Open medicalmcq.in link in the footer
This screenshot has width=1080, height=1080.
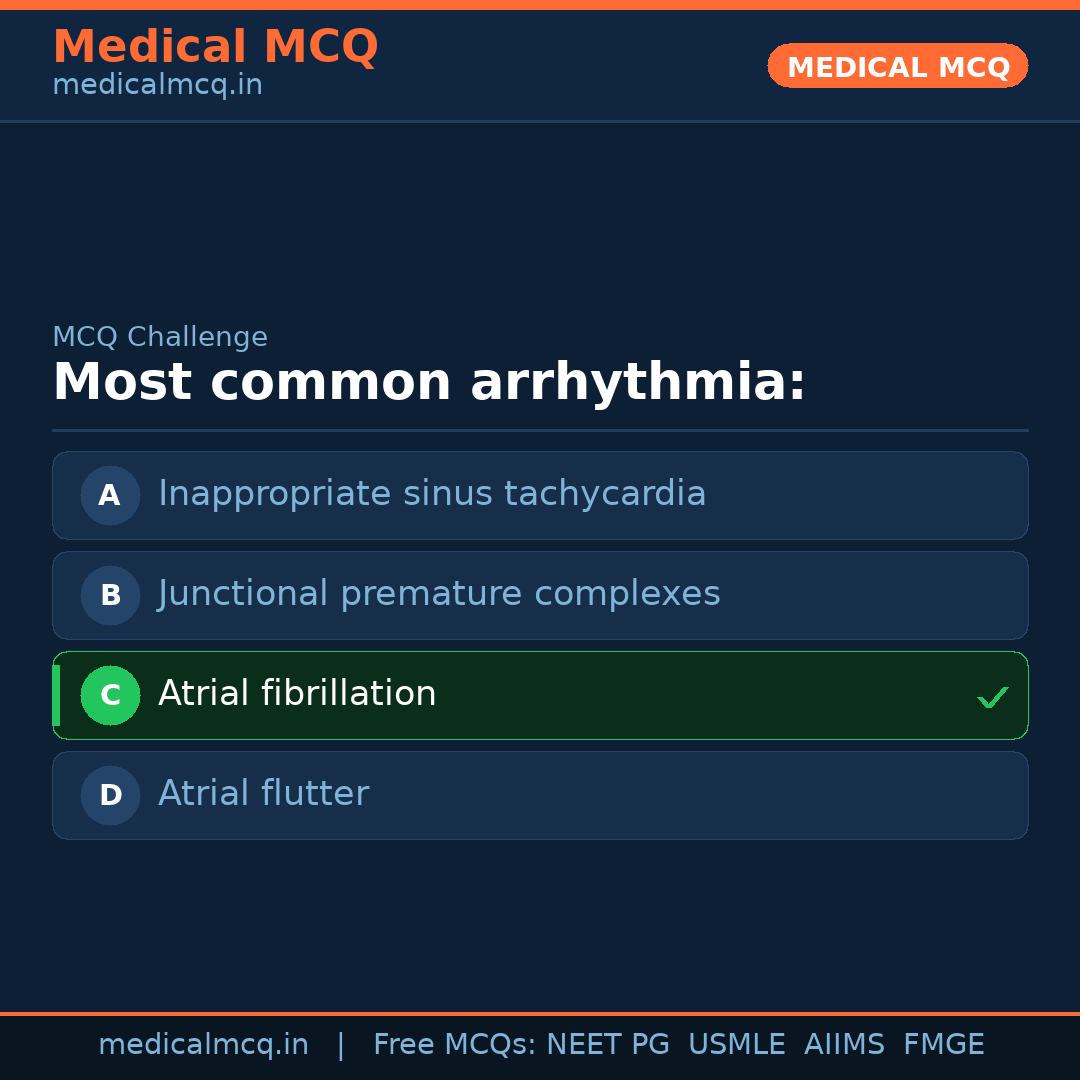point(203,1045)
